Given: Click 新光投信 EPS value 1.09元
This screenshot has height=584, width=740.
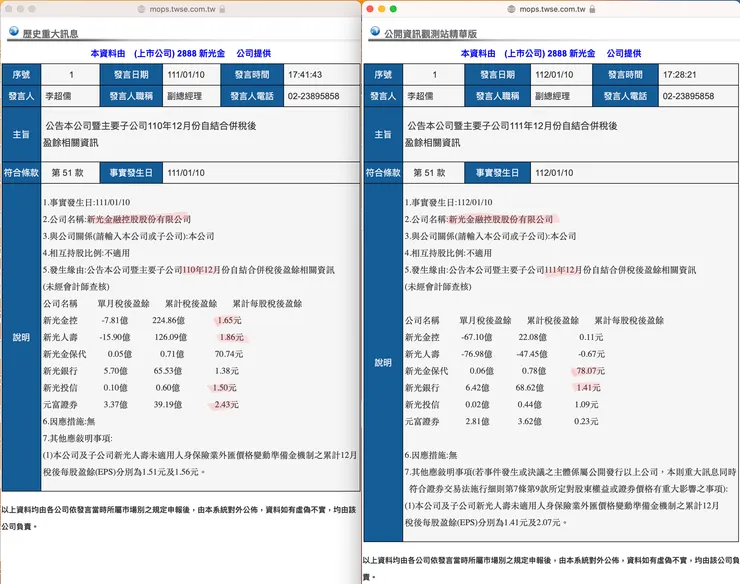Looking at the screenshot, I should pyautogui.click(x=586, y=405).
